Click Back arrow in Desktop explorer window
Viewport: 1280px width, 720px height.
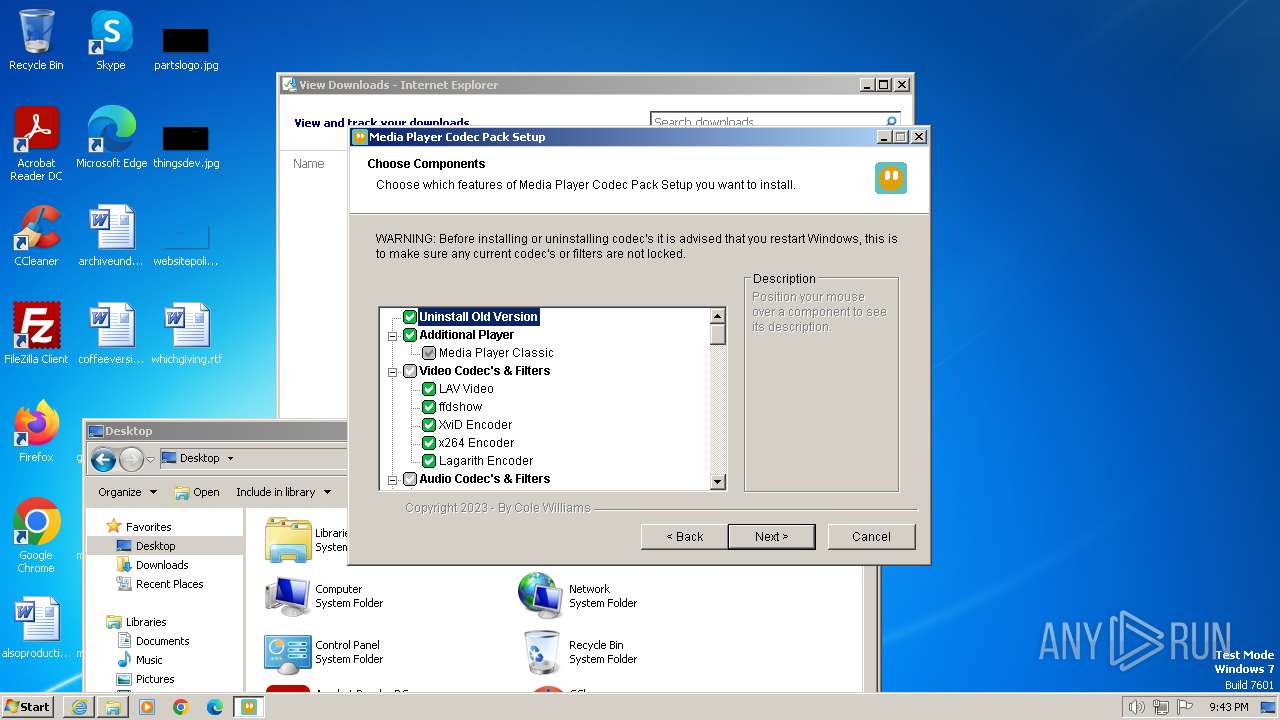click(x=103, y=459)
